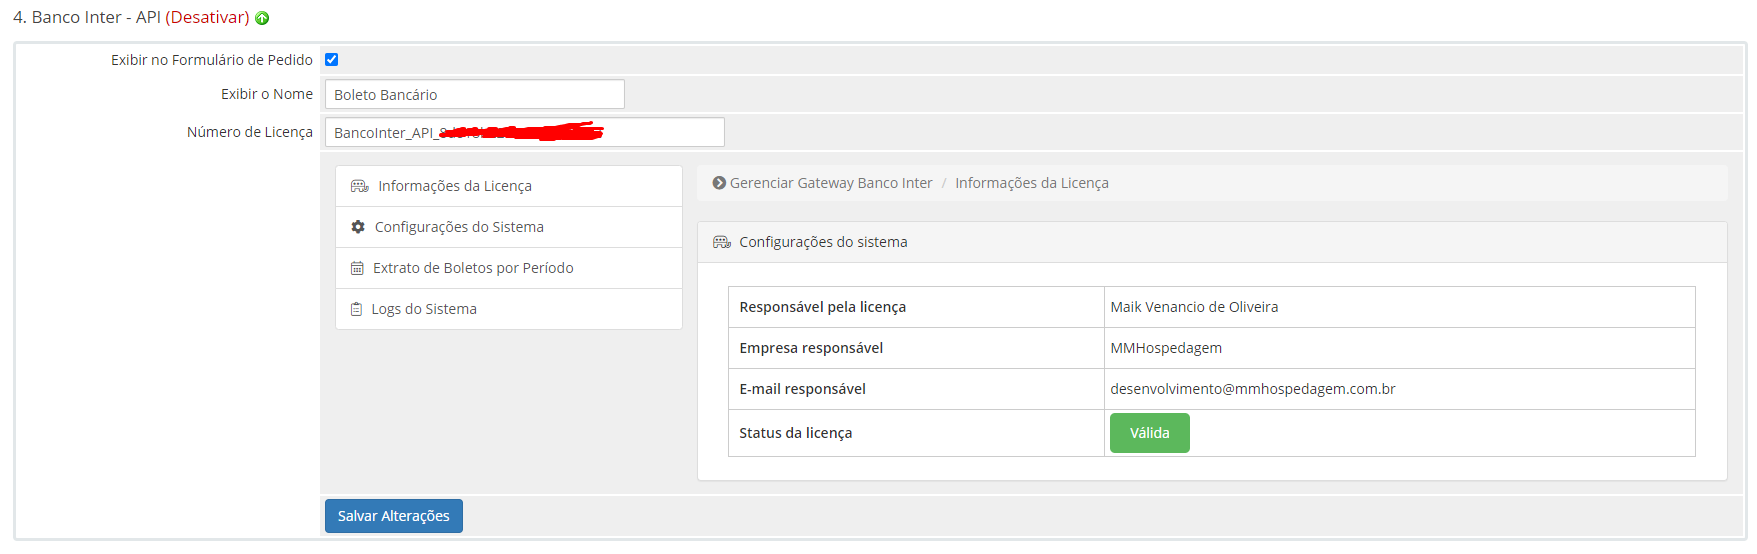Image resolution: width=1757 pixels, height=554 pixels.
Task: Select Extrato de Boletos por Período
Action: tap(509, 268)
